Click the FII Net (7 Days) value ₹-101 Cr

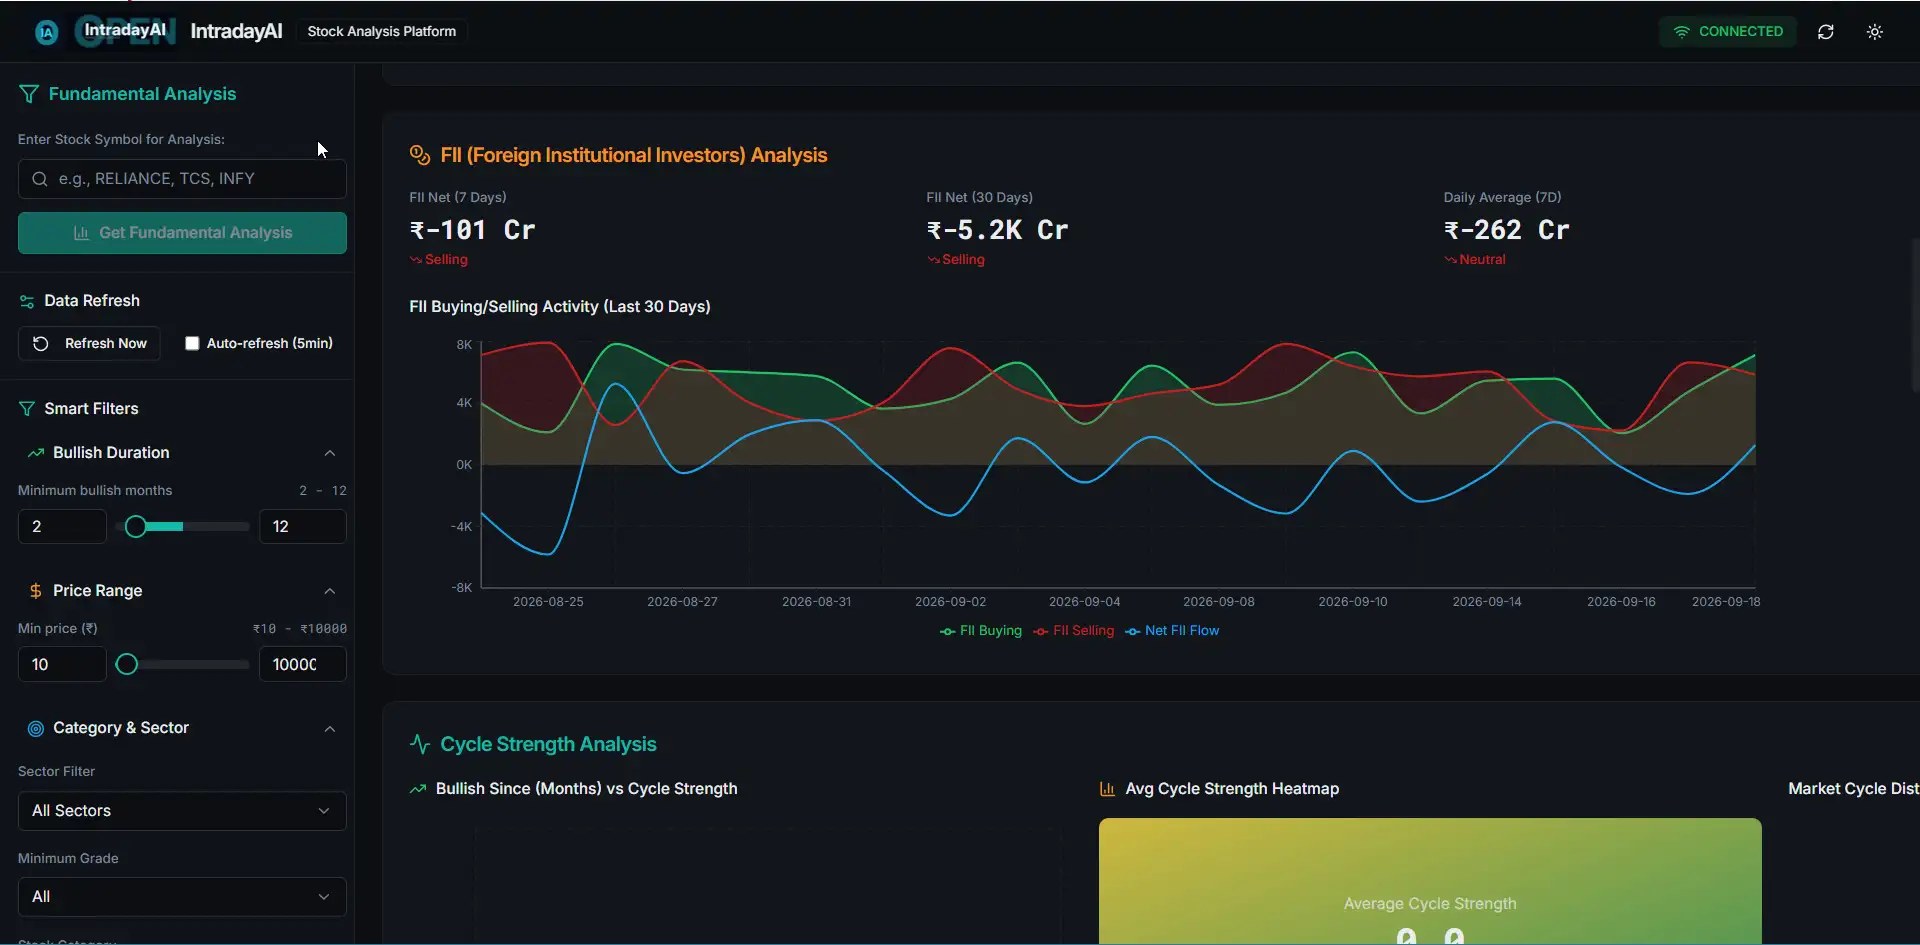click(472, 231)
